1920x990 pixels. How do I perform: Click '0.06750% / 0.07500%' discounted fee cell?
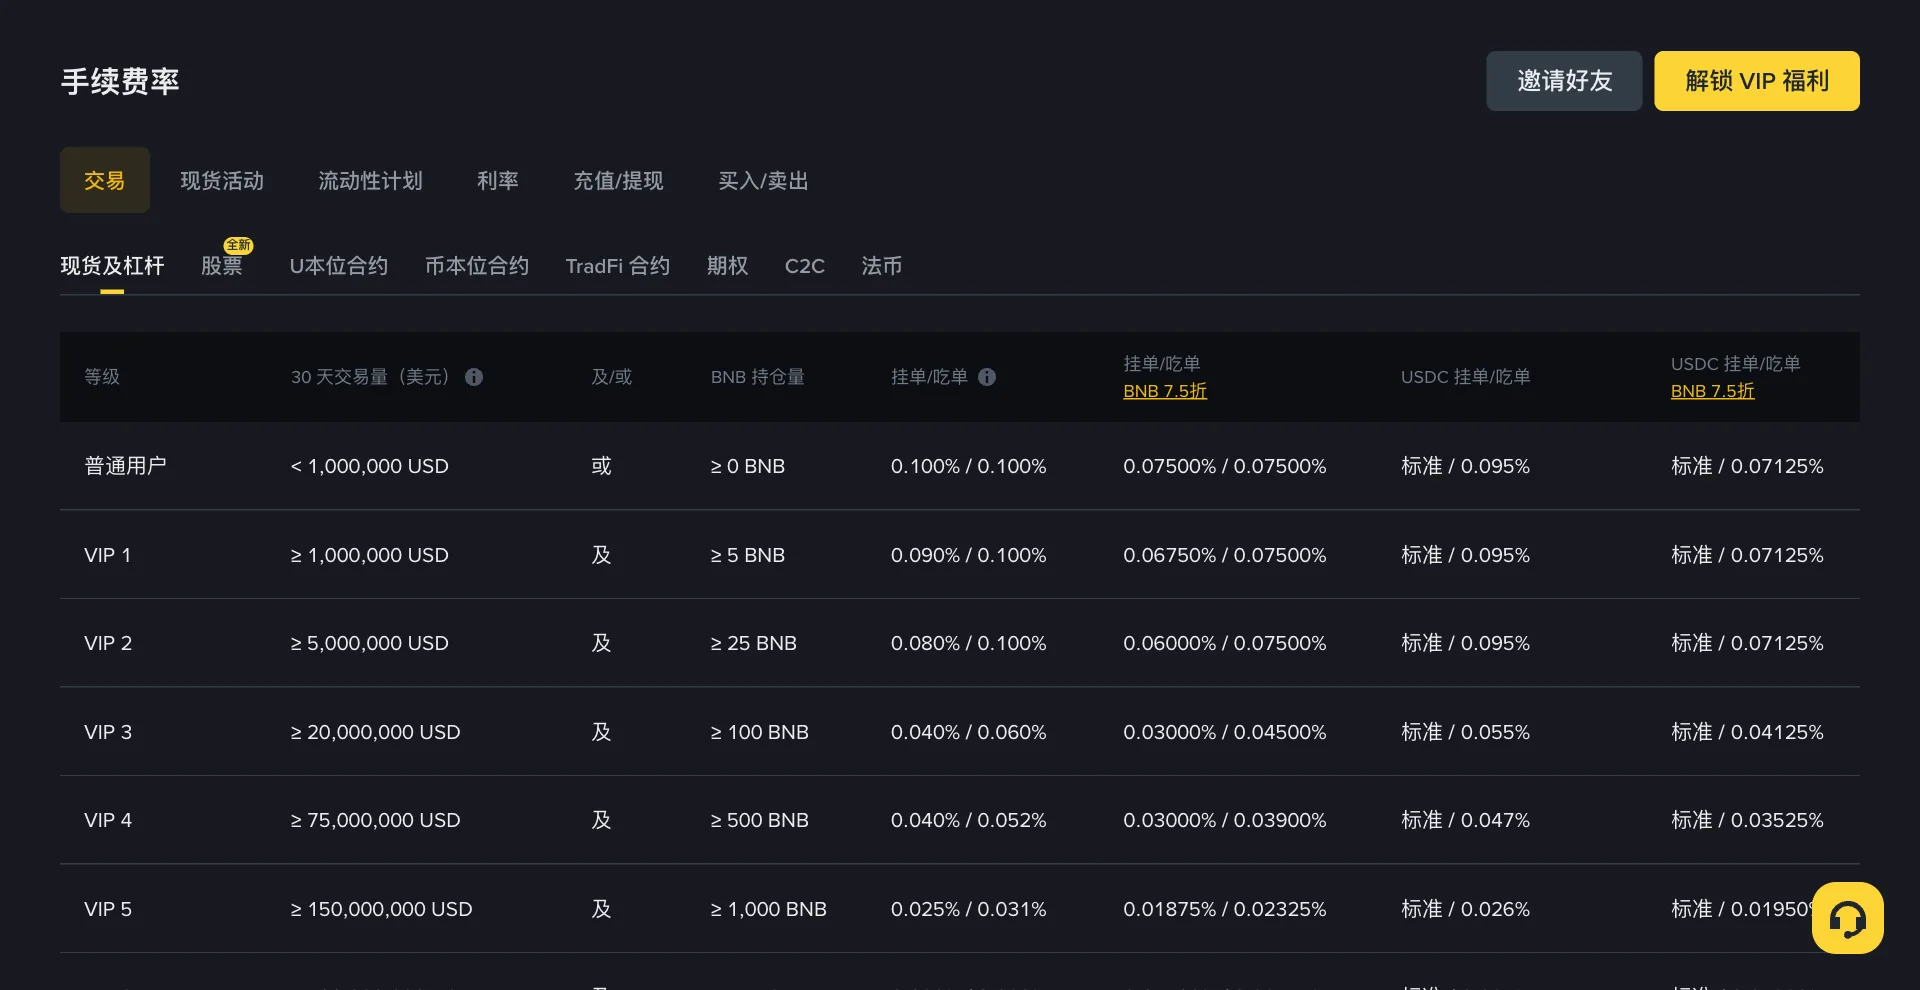tap(1224, 555)
